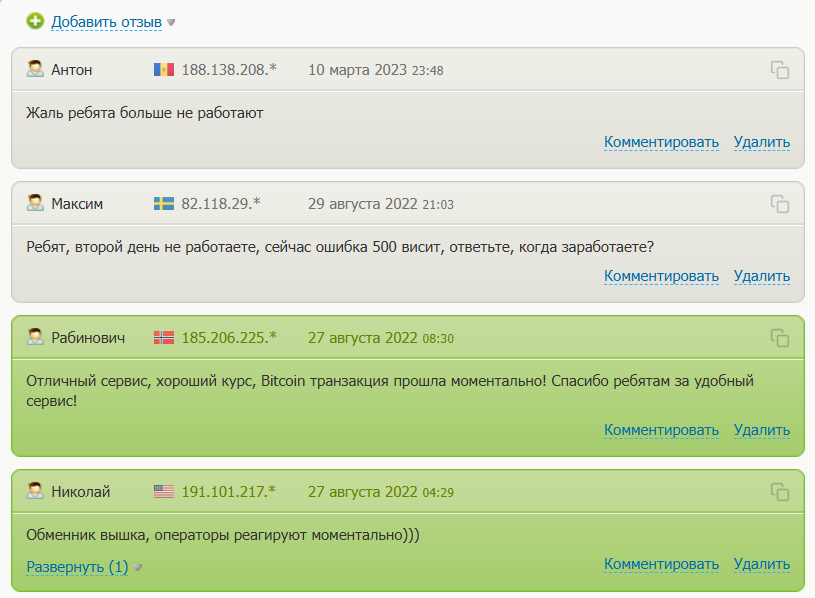Click the user avatar icon next to Максим
Viewport: 815px width, 598px height.
point(35,204)
